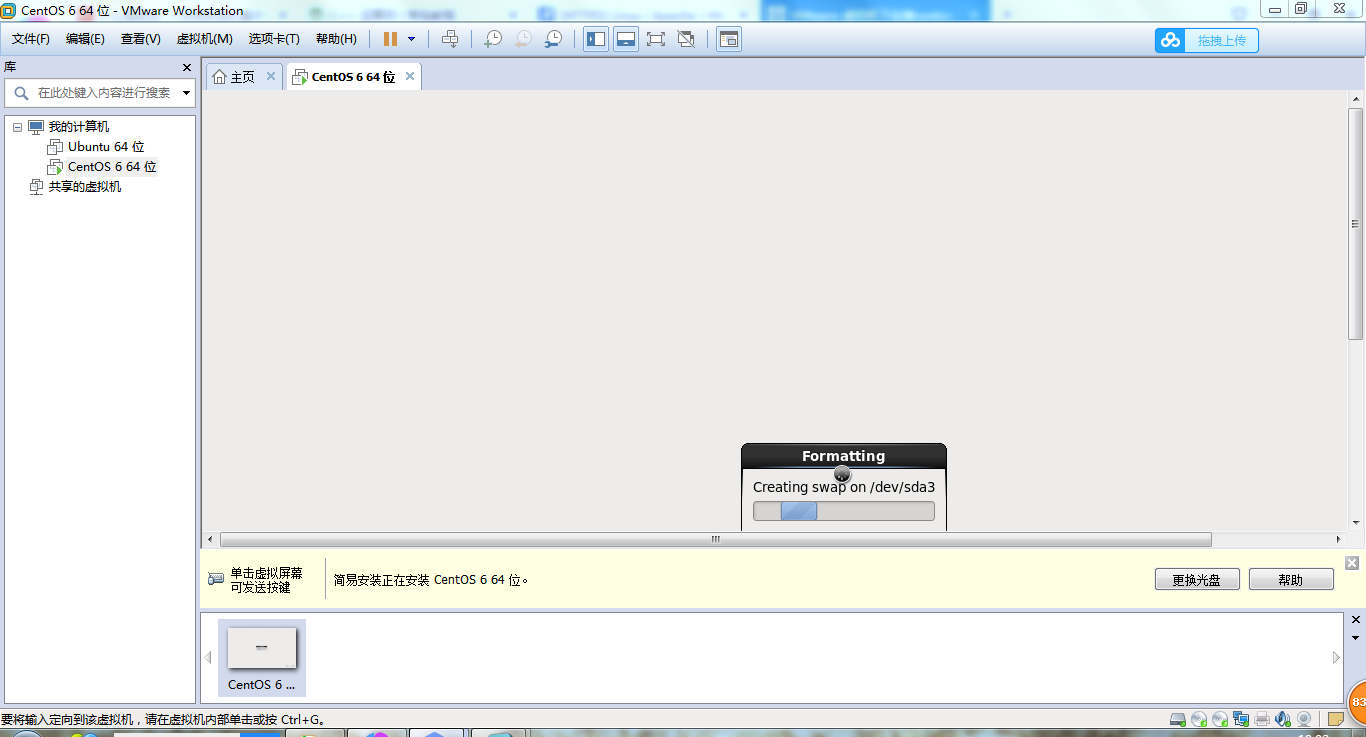Close the CentOS 6 64 位 tab
1366x737 pixels.
point(410,76)
